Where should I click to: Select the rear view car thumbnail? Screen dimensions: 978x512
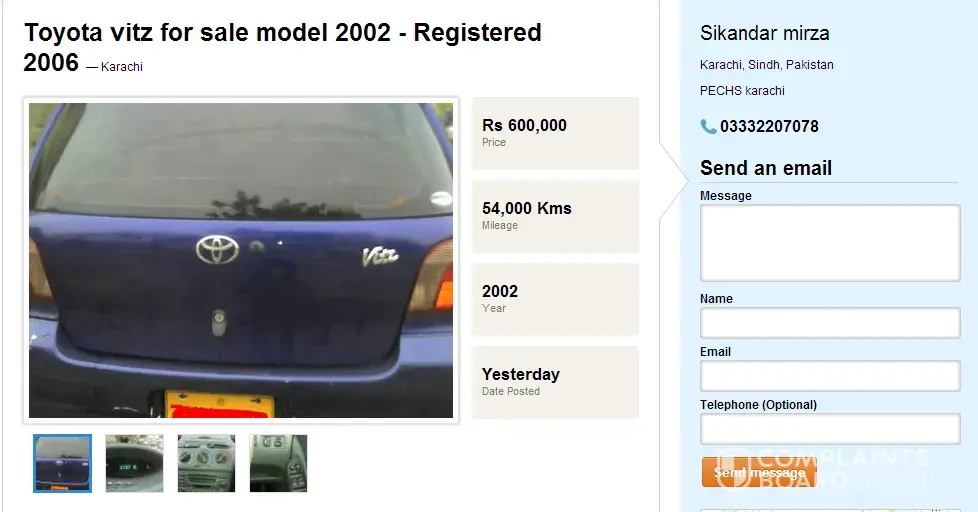(62, 463)
